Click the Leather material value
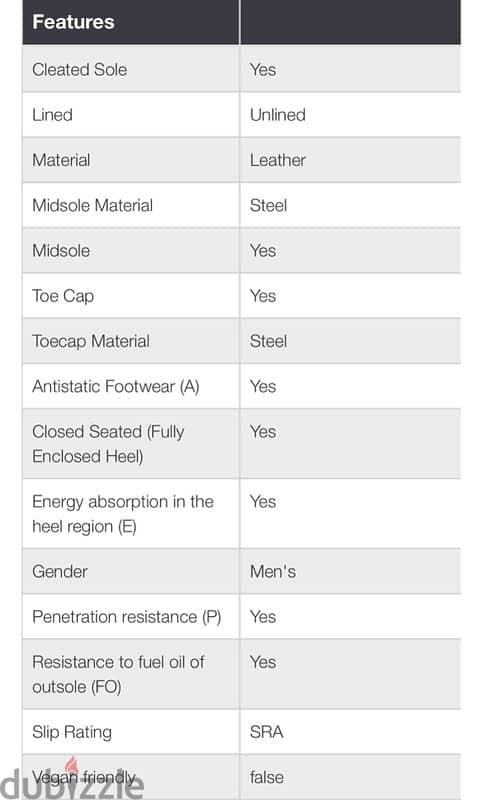This screenshot has width=482, height=800. click(277, 160)
